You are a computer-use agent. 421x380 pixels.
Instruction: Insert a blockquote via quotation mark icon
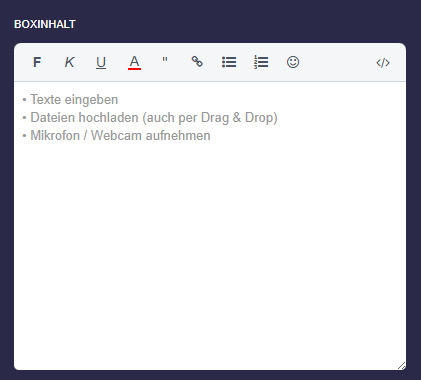click(x=165, y=62)
